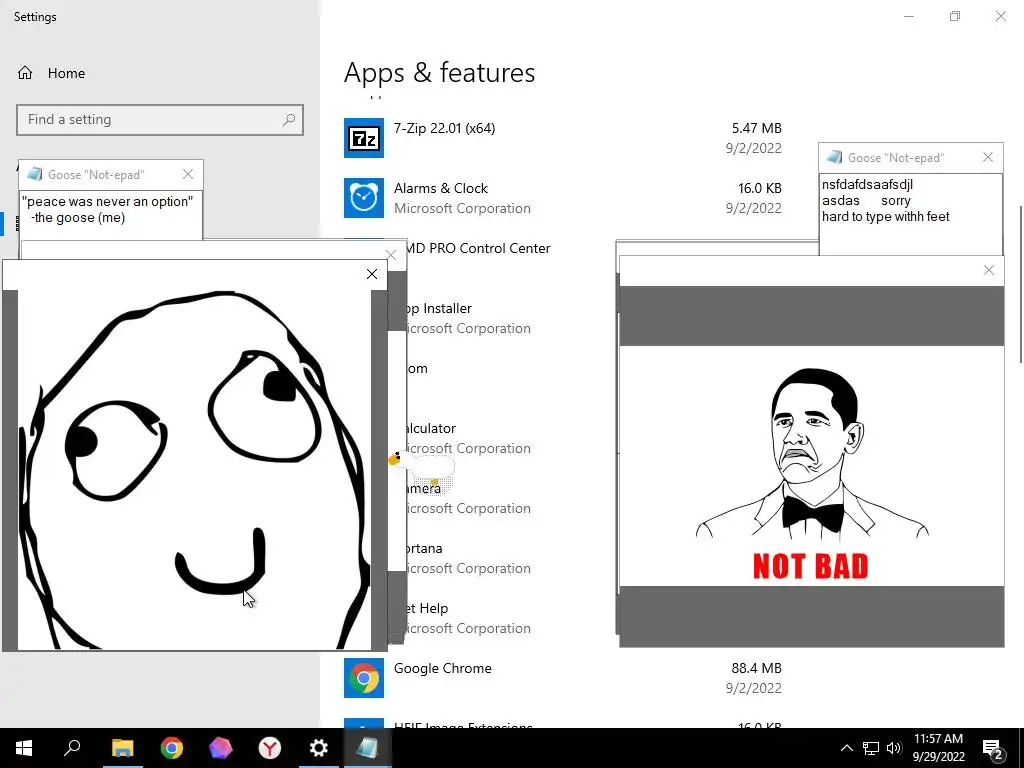Click the Settings window scrollbar
This screenshot has height=768, width=1024.
click(1021, 284)
